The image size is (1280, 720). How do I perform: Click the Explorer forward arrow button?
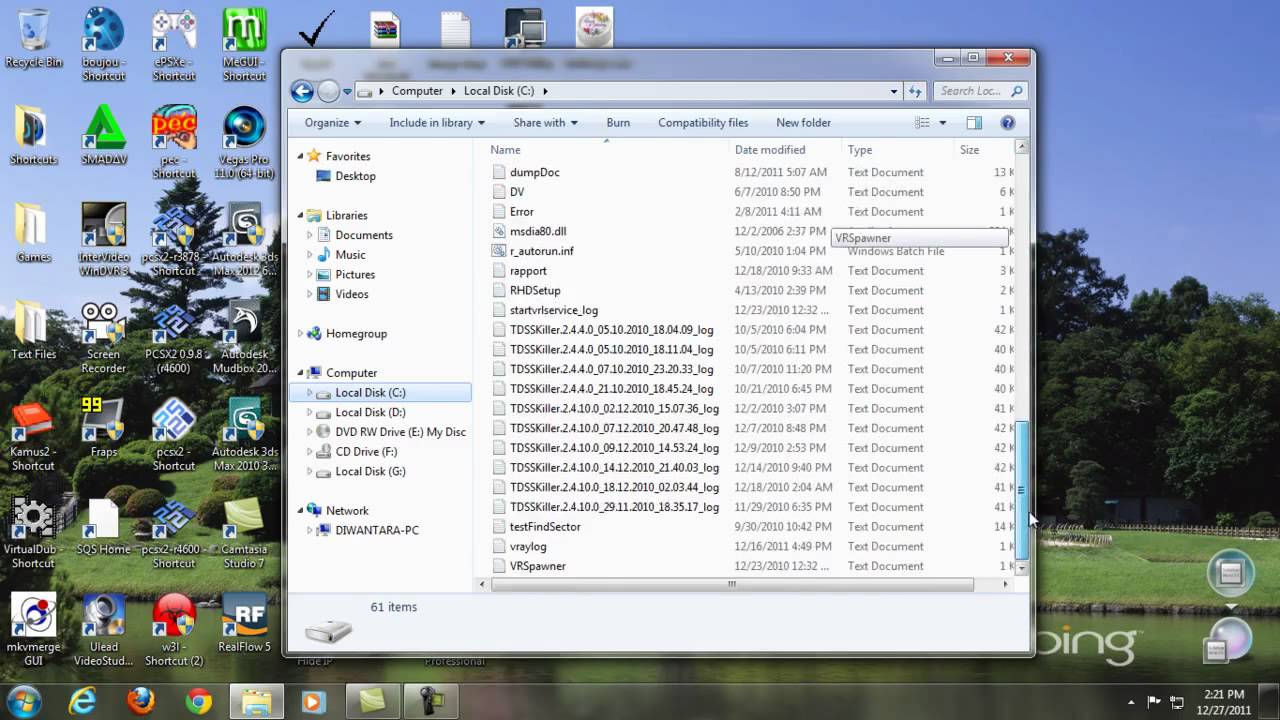[x=328, y=91]
